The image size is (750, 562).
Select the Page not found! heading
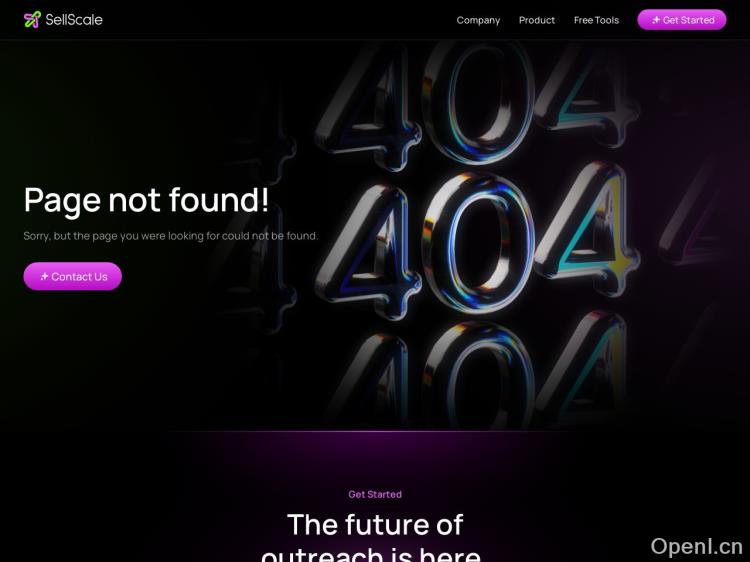[146, 200]
